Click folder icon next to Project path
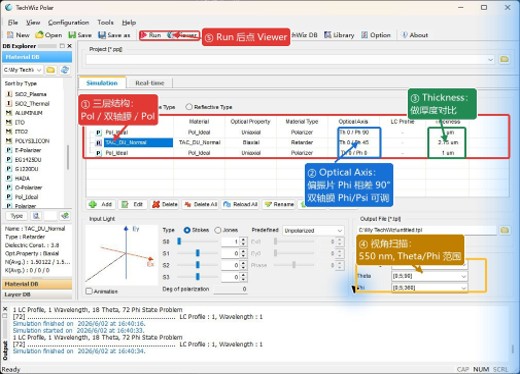520x374 pixels. pyautogui.click(x=504, y=59)
